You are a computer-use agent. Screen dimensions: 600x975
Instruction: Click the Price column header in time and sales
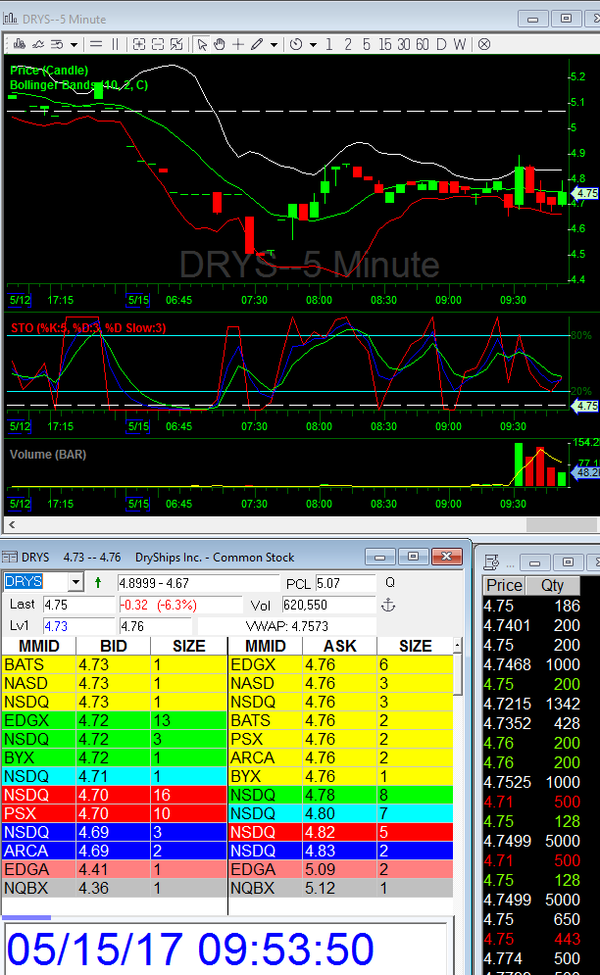[504, 586]
